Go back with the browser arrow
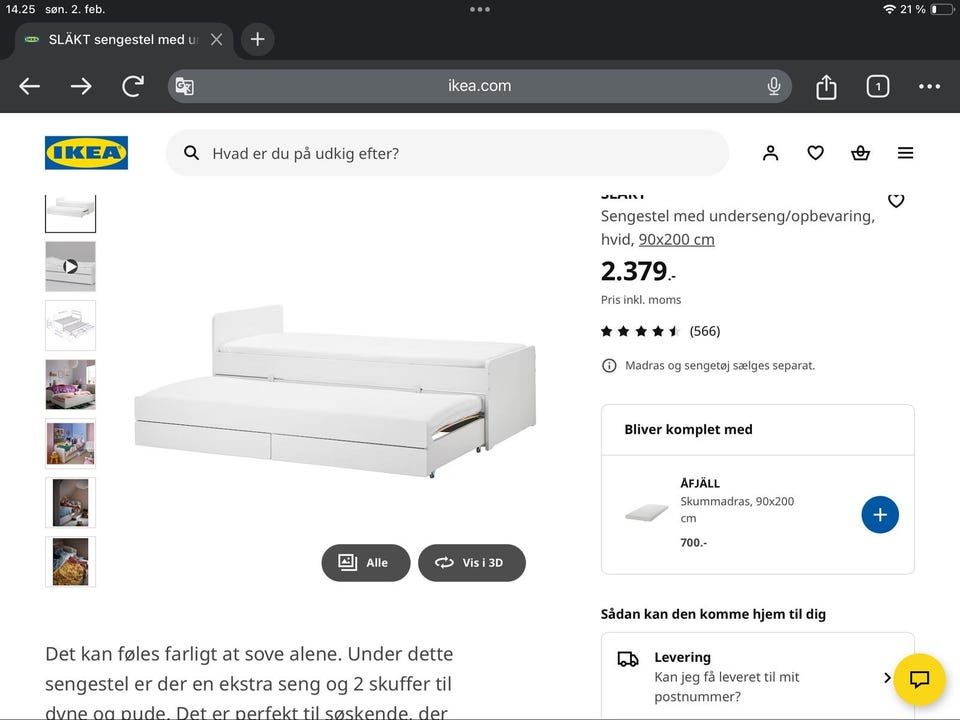960x720 pixels. [30, 87]
